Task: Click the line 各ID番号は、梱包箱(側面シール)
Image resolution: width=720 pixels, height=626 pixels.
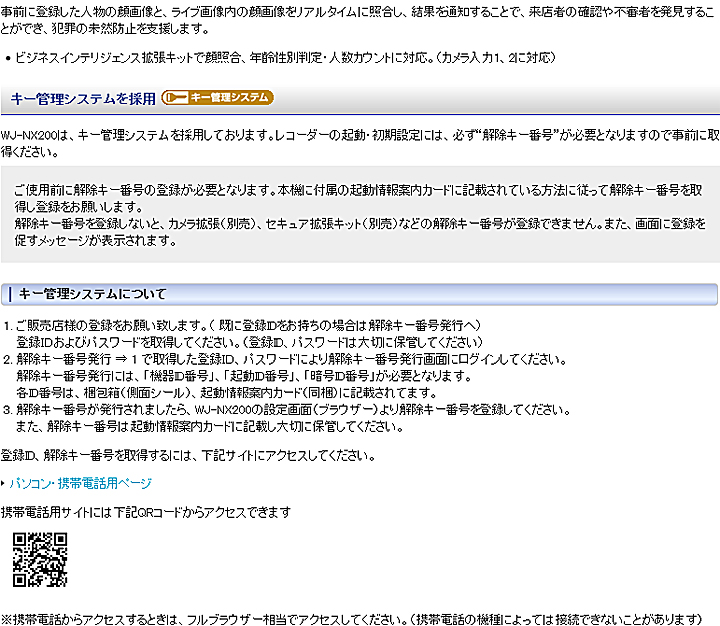Action: coord(227,393)
